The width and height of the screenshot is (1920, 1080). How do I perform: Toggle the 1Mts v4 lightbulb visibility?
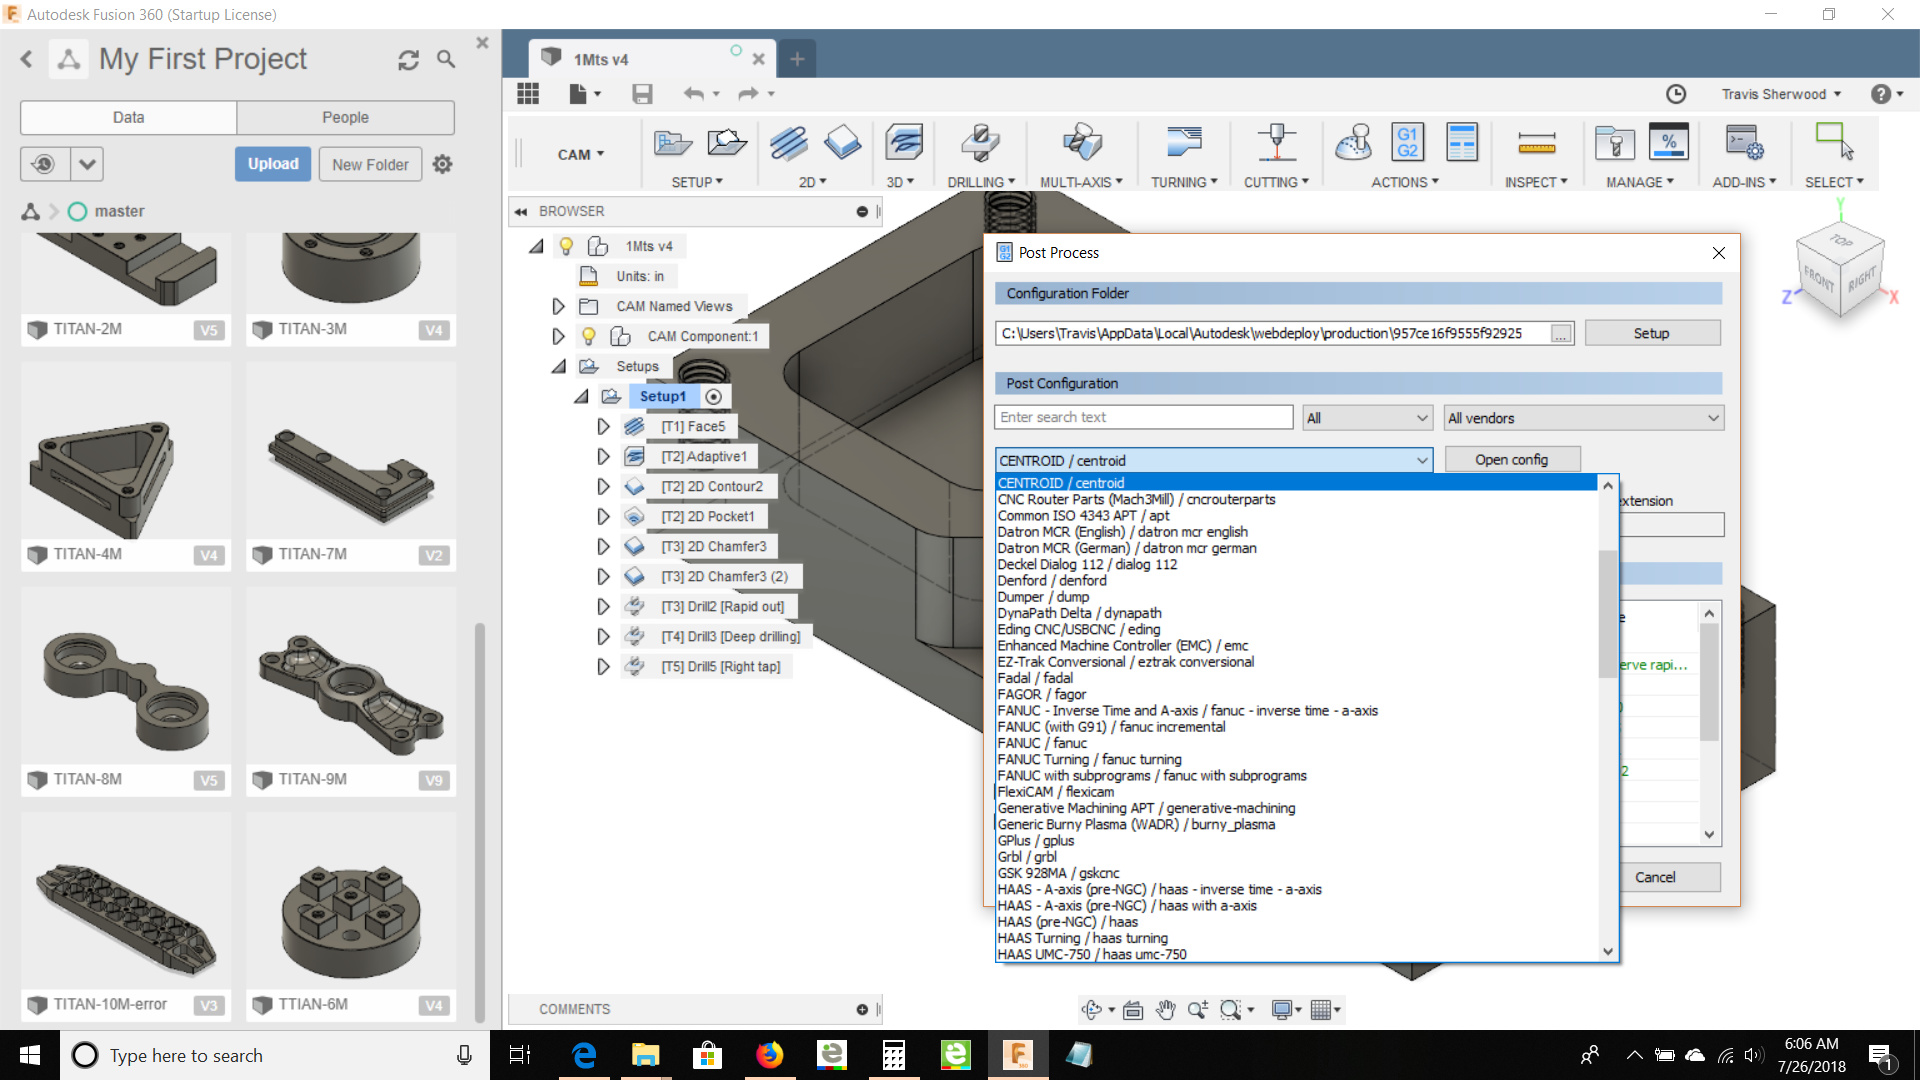coord(566,246)
